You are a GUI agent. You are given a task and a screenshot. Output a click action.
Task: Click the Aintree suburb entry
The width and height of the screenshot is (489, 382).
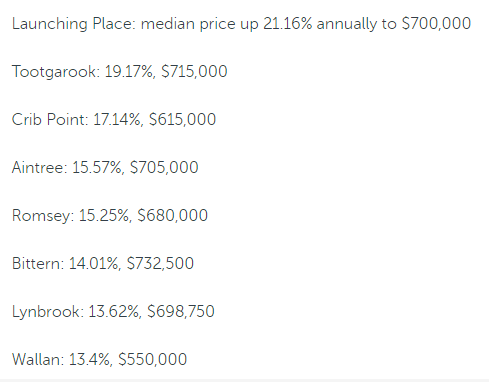pos(105,167)
